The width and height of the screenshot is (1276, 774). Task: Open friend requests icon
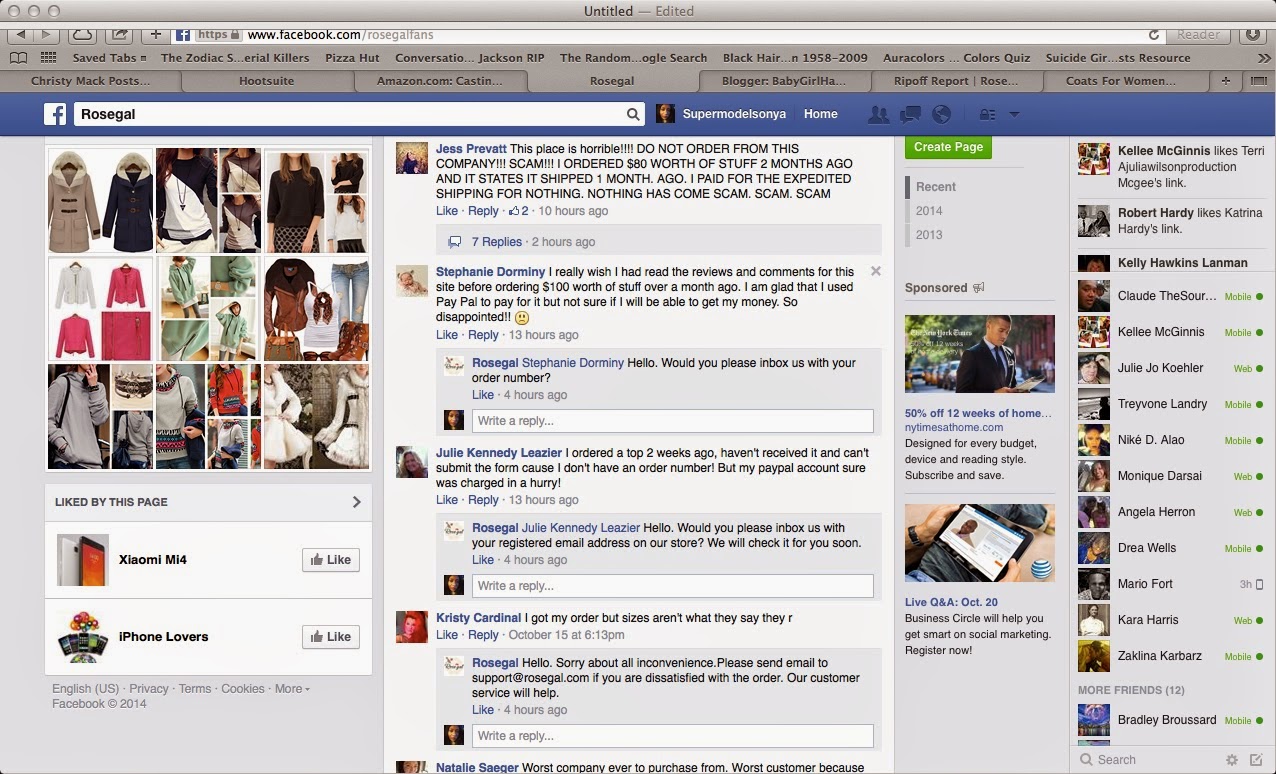879,114
